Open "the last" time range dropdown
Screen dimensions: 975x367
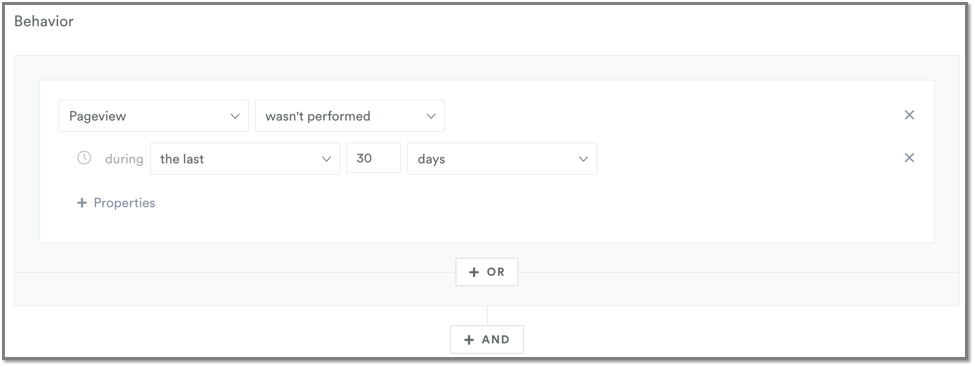(x=245, y=159)
